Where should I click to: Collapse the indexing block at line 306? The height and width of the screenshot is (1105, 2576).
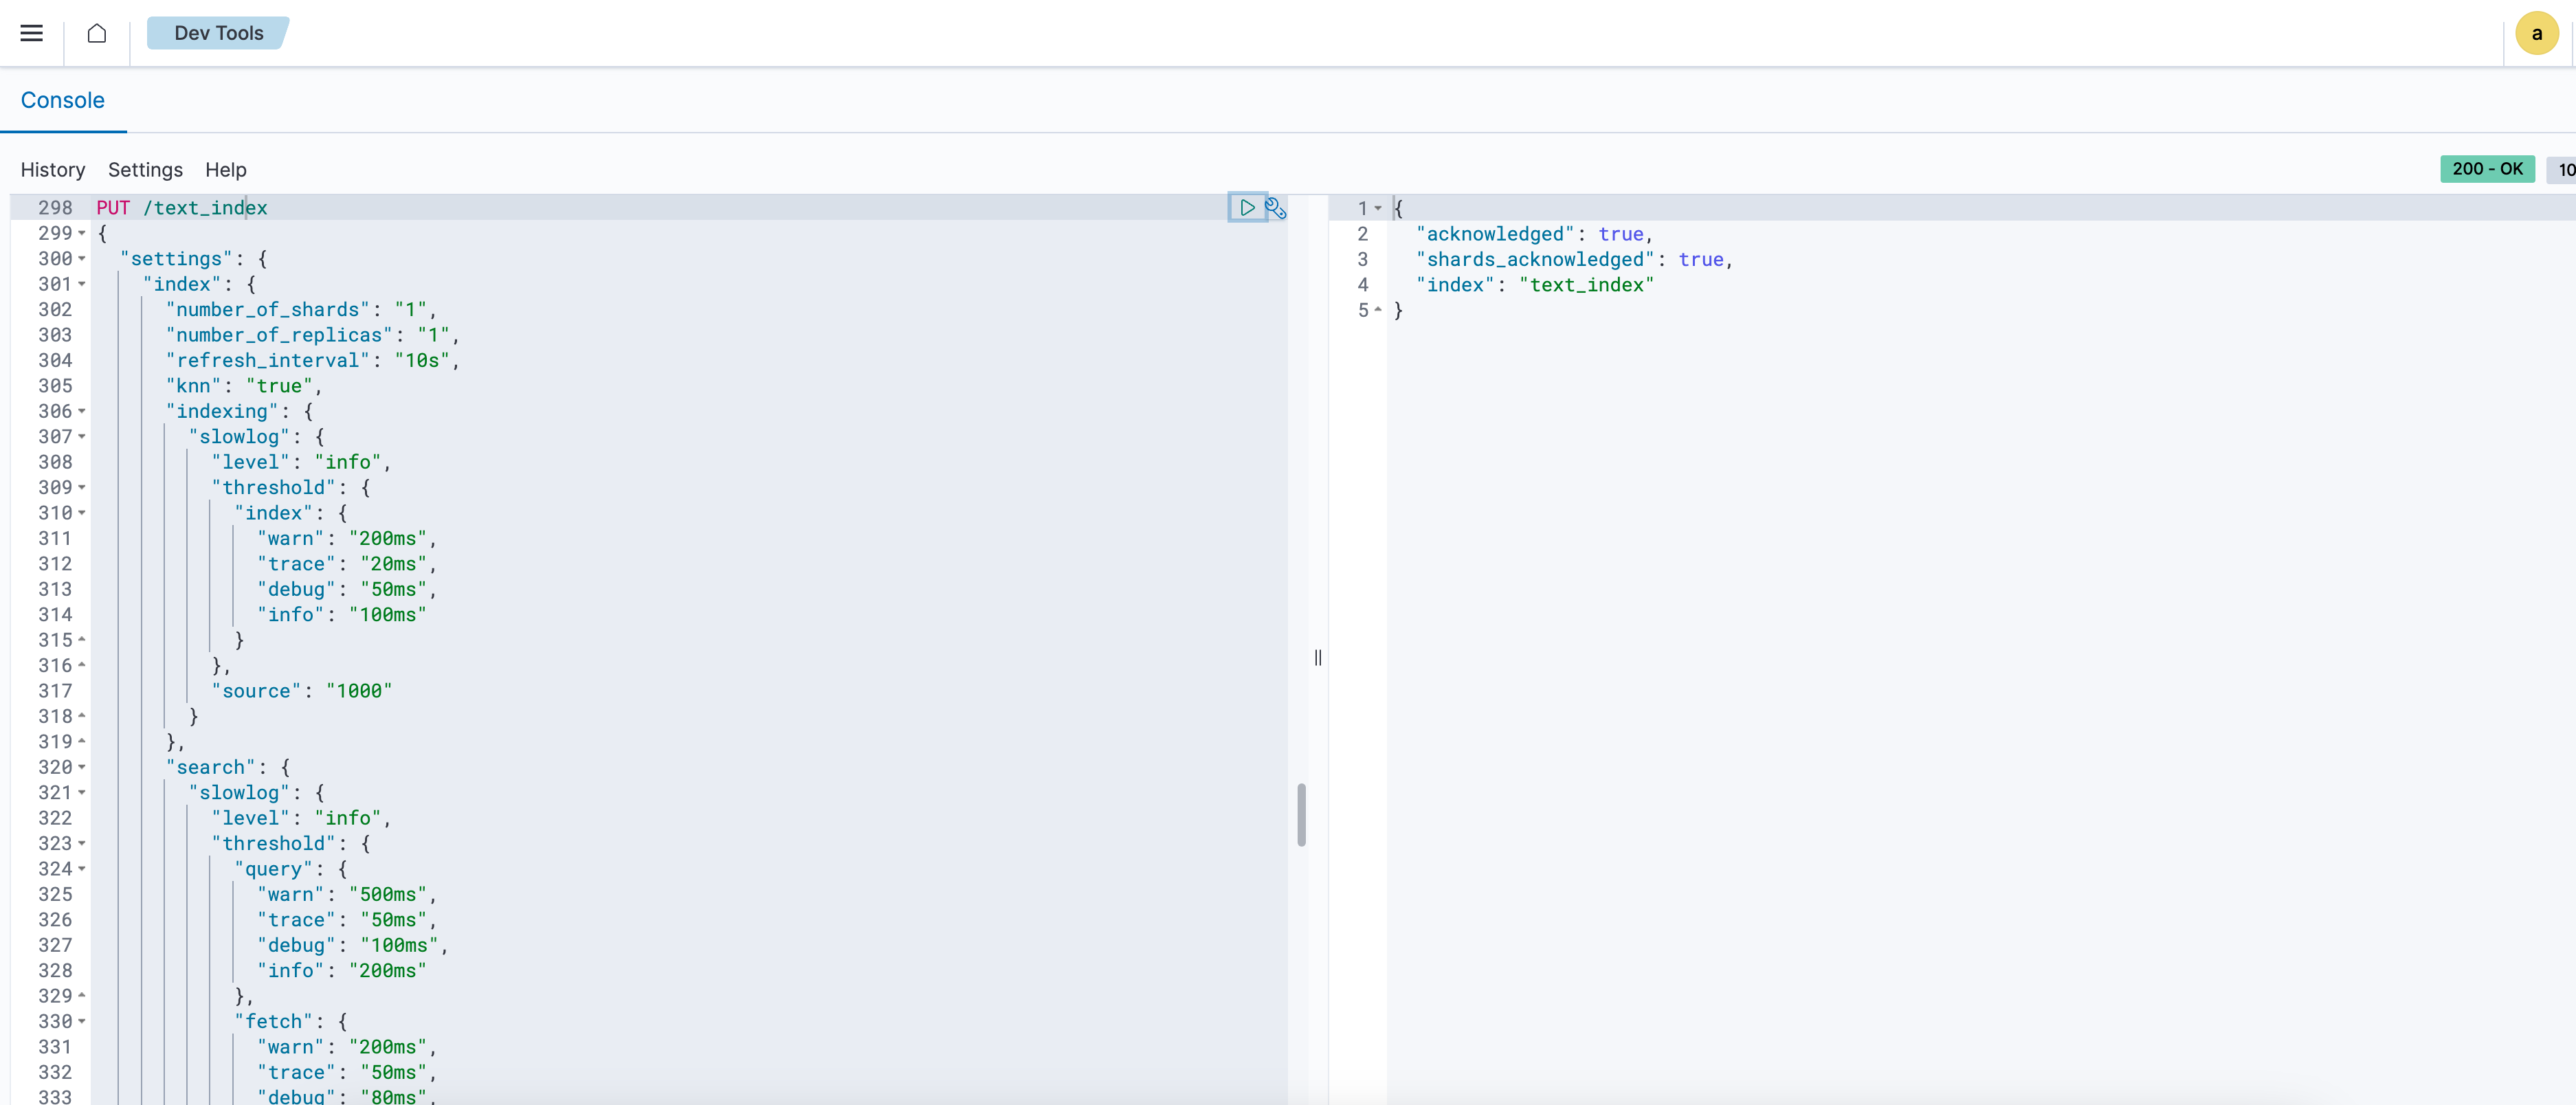point(82,412)
